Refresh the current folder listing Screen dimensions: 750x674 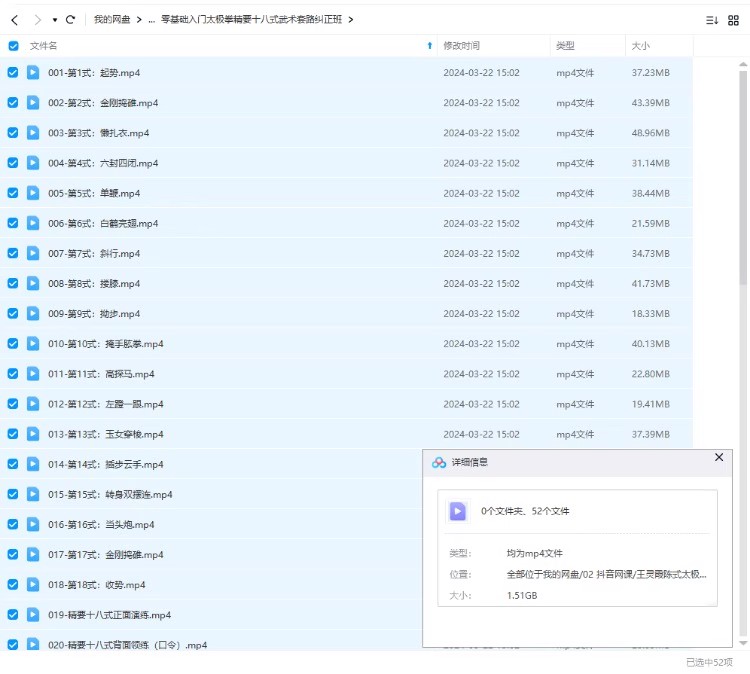pos(70,20)
